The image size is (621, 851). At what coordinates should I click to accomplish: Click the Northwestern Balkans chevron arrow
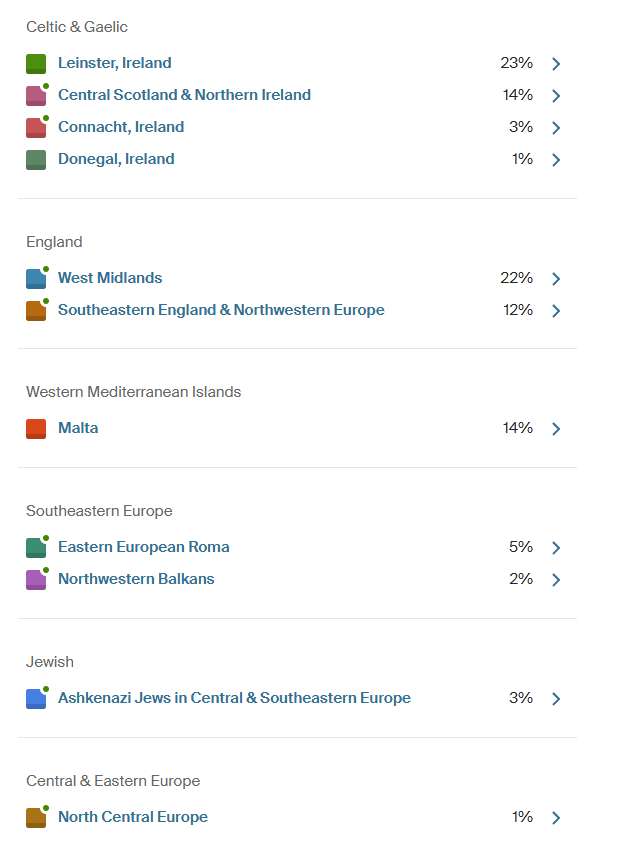coord(557,580)
